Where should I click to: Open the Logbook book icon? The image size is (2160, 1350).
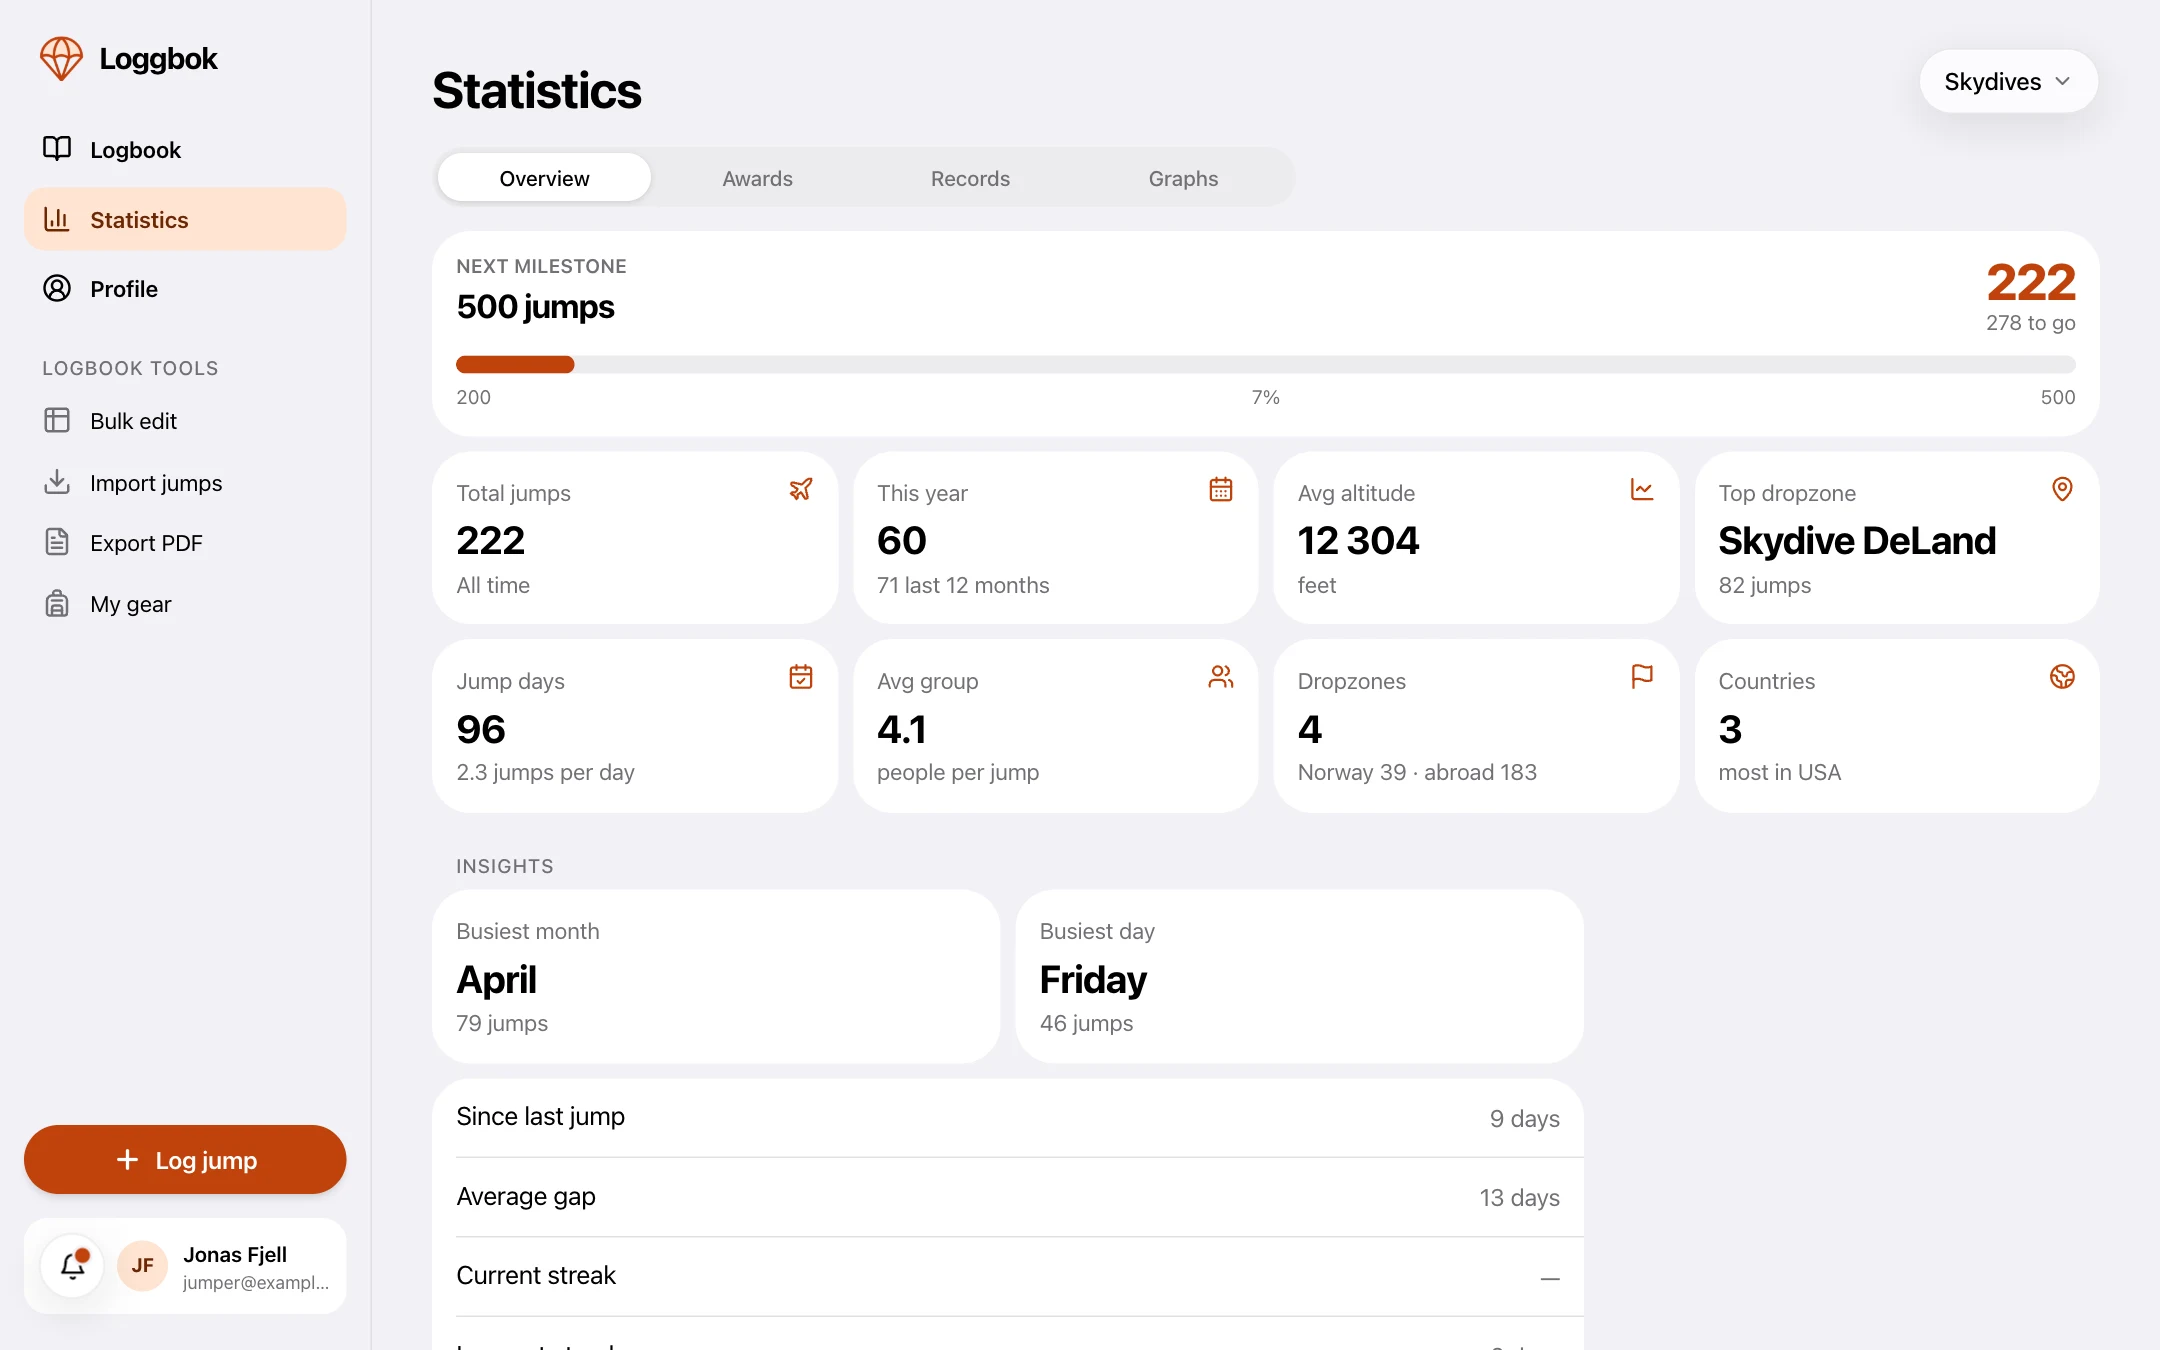click(x=57, y=149)
